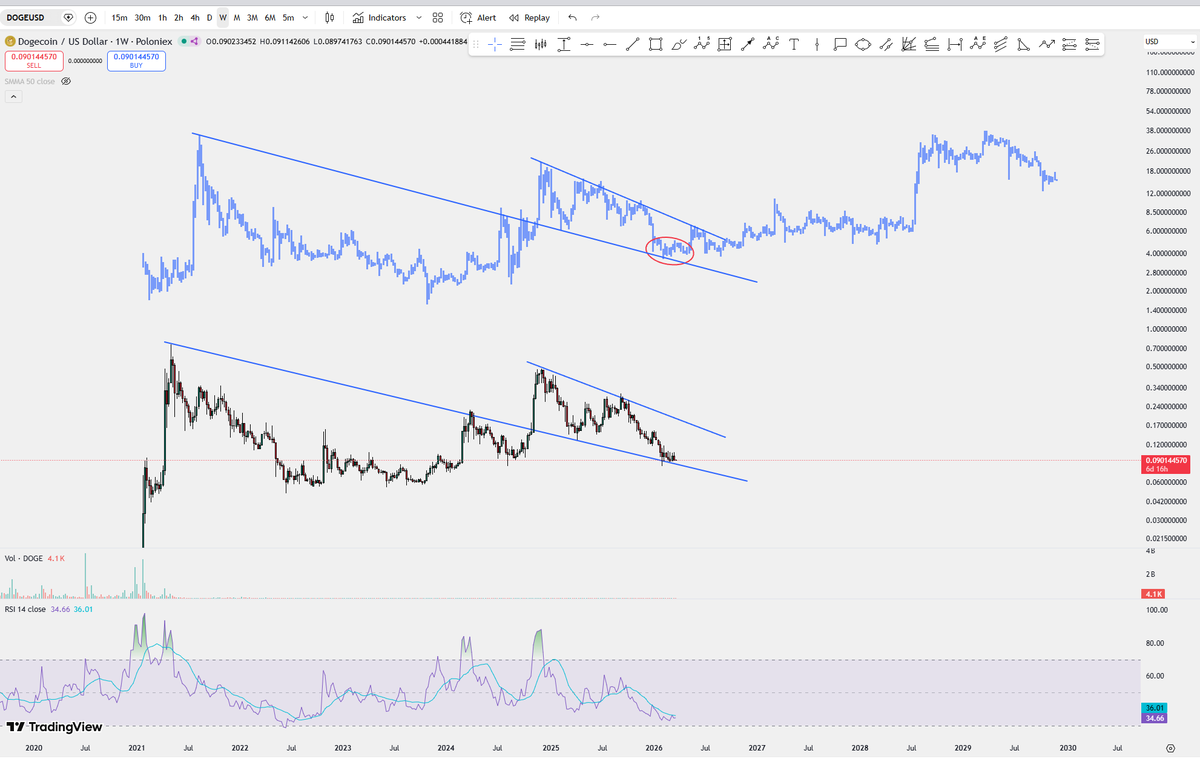Select the callout comment tool
Image resolution: width=1200 pixels, height=759 pixels.
(840, 44)
